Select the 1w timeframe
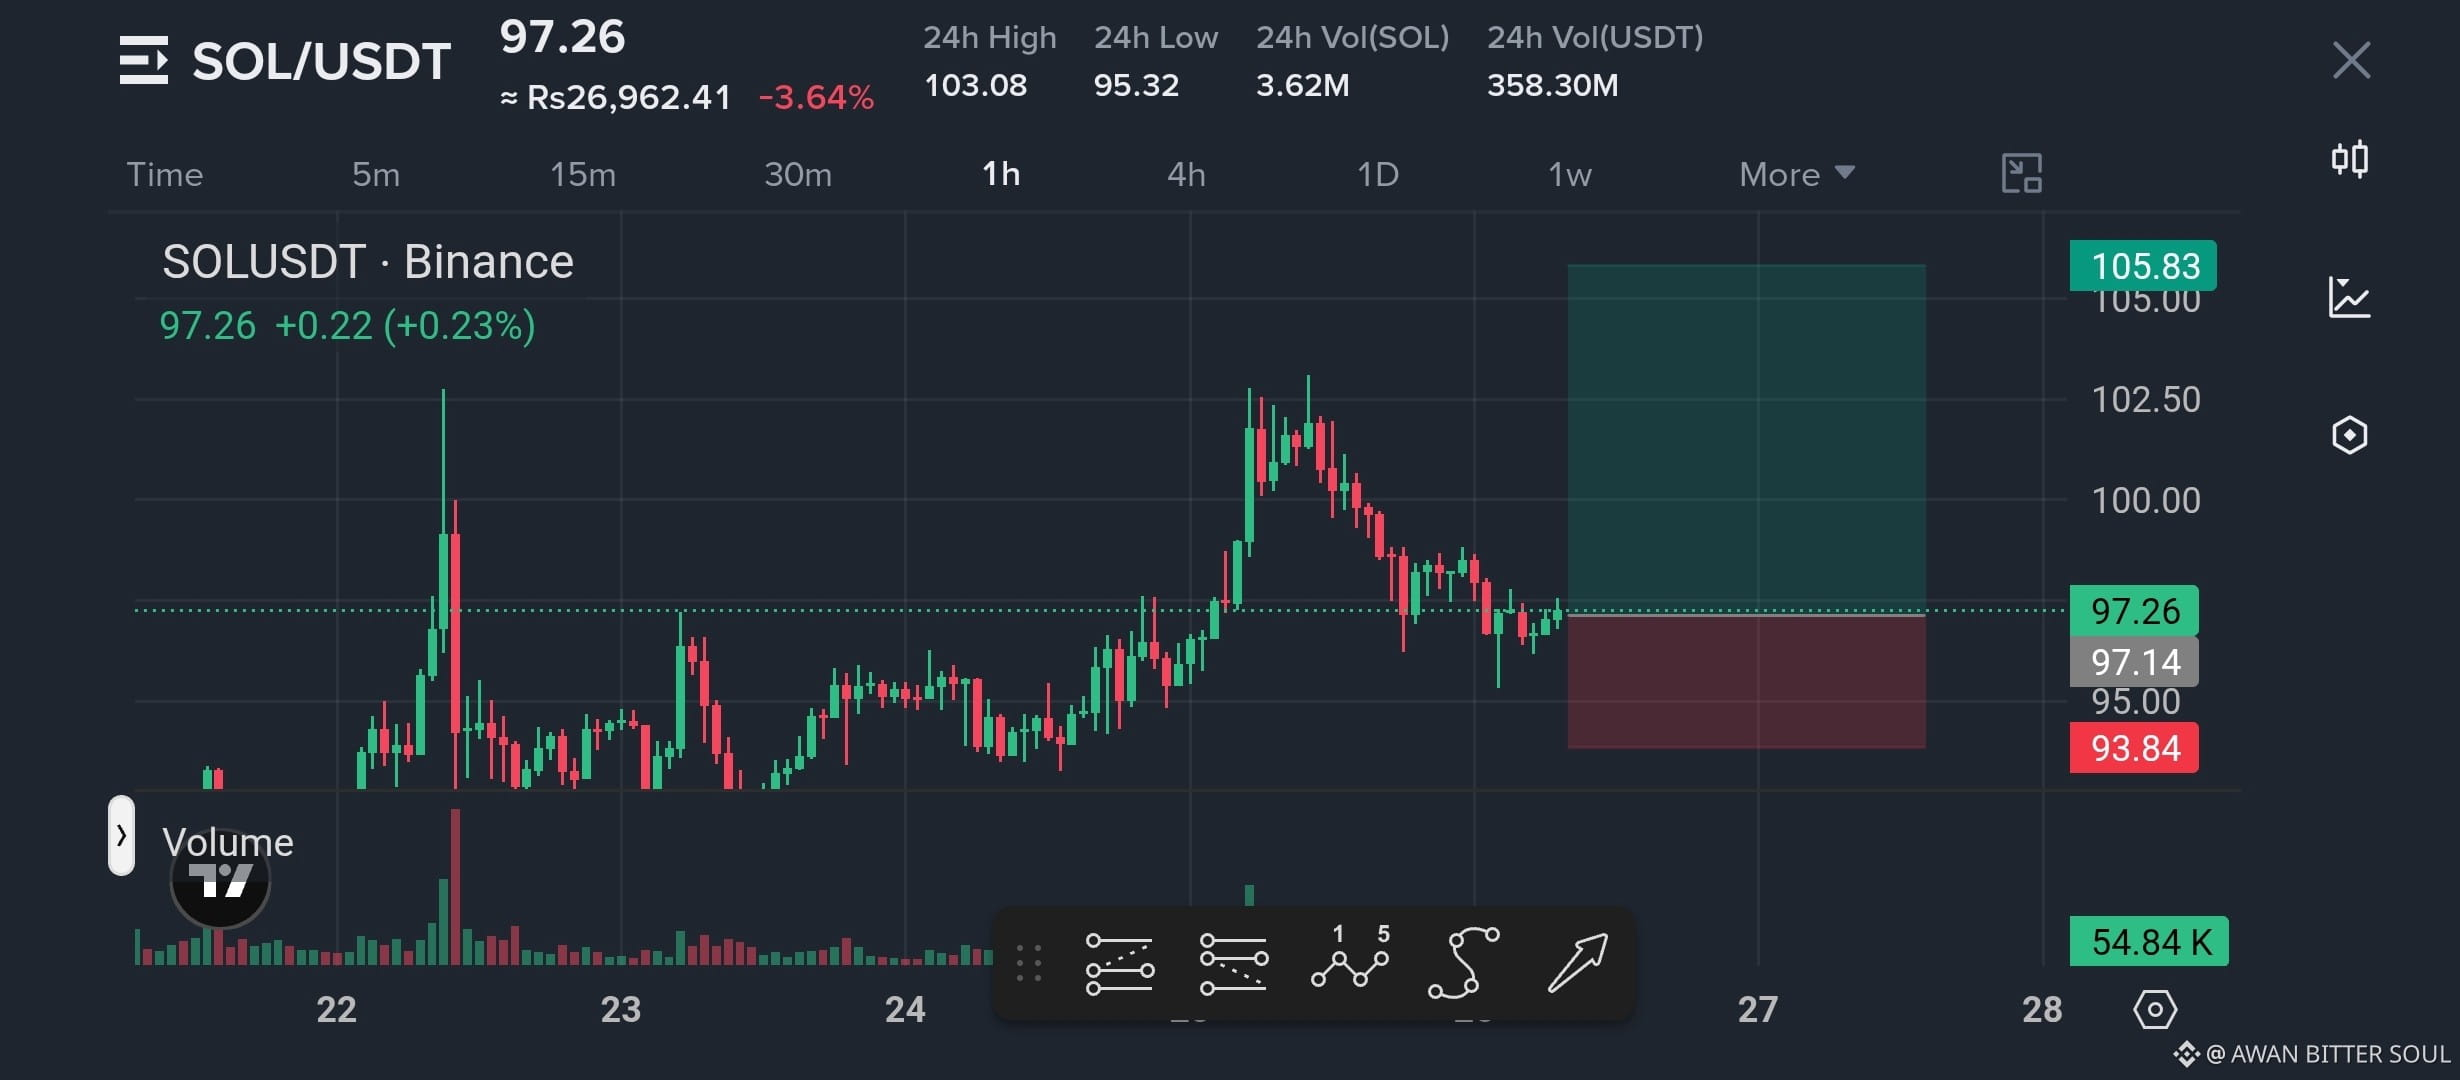 [1569, 174]
